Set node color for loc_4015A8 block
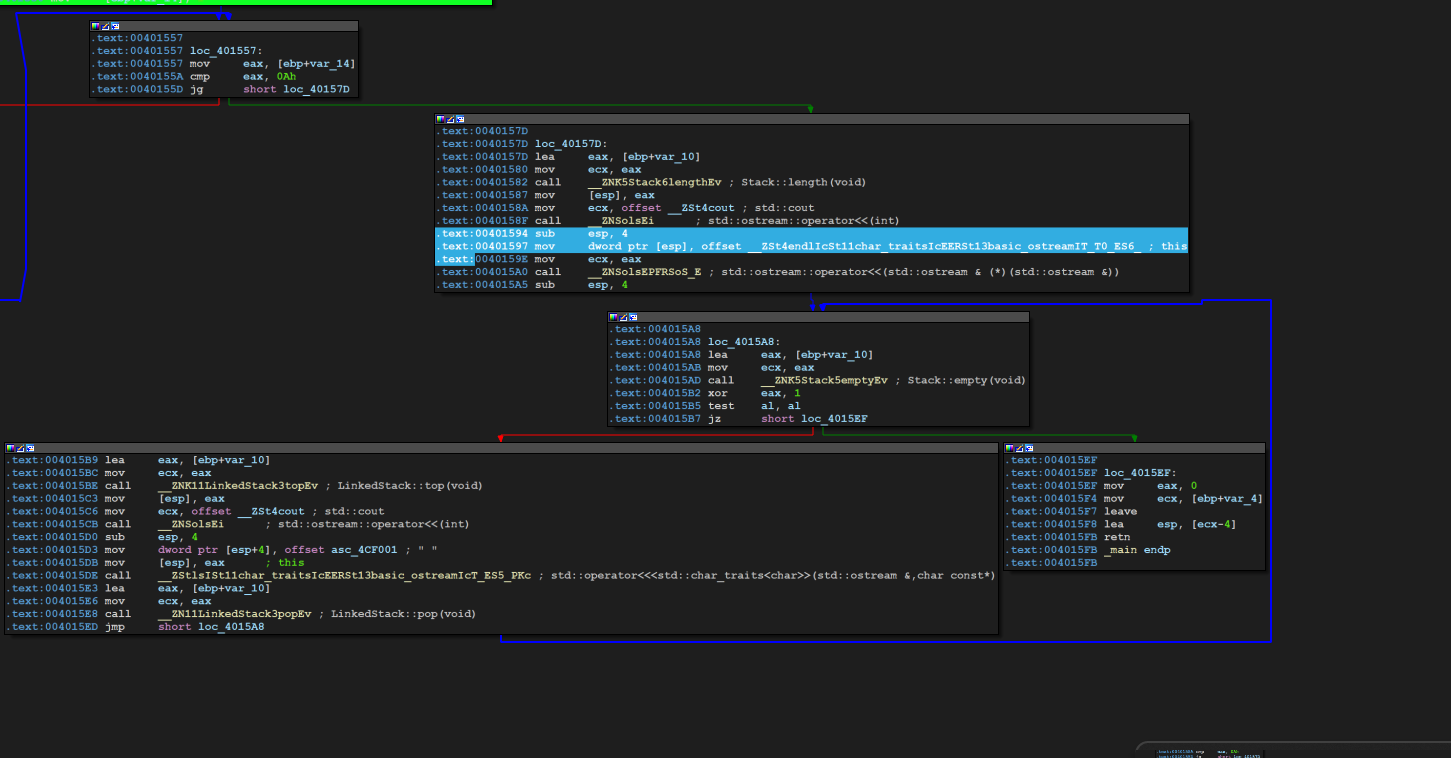The image size is (1451, 758). pyautogui.click(x=614, y=317)
